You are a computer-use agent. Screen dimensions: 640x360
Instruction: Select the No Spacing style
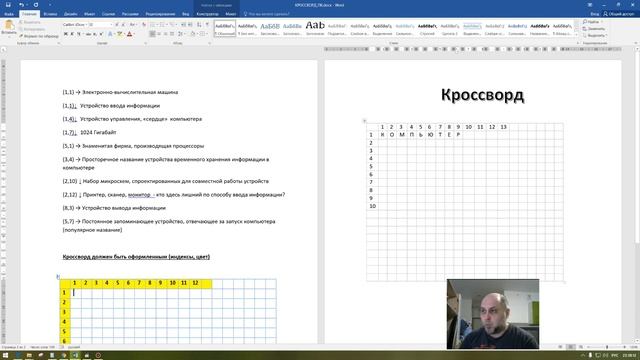tap(247, 28)
